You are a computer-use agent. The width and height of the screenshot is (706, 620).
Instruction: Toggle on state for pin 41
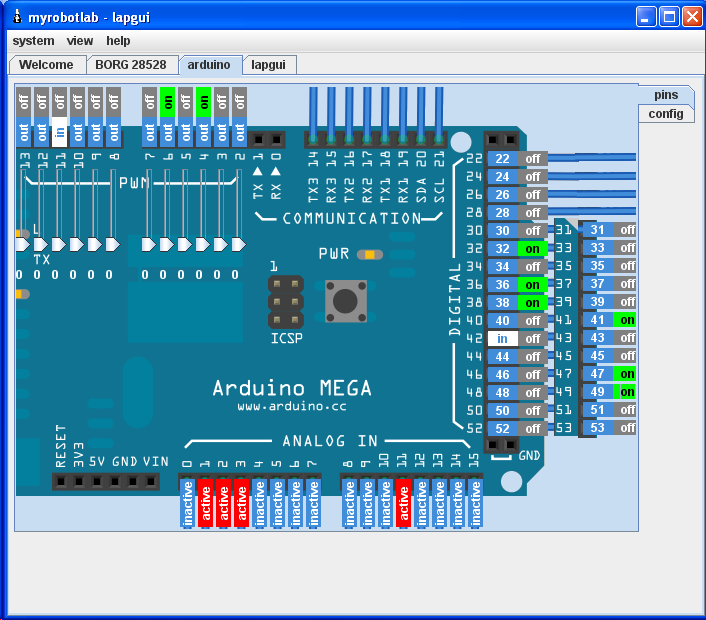click(625, 320)
